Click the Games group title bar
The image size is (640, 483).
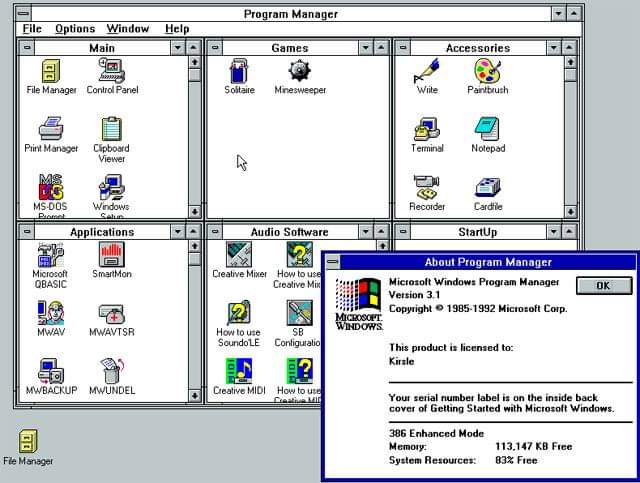point(290,48)
